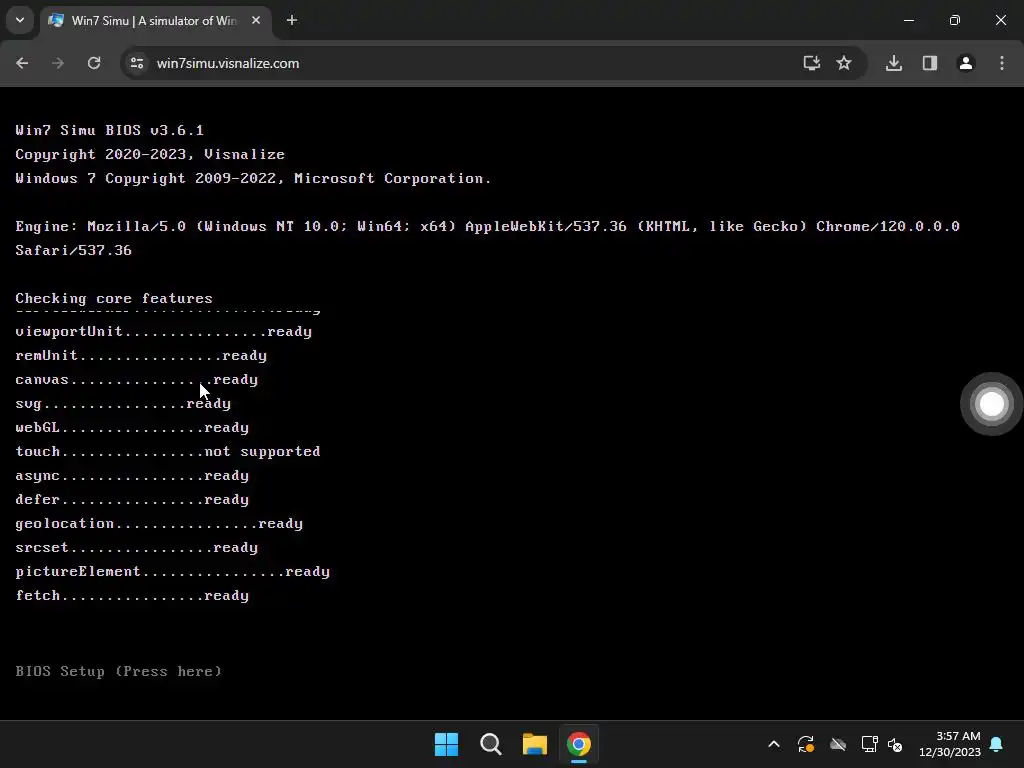Open the network display tray icon

[869, 744]
